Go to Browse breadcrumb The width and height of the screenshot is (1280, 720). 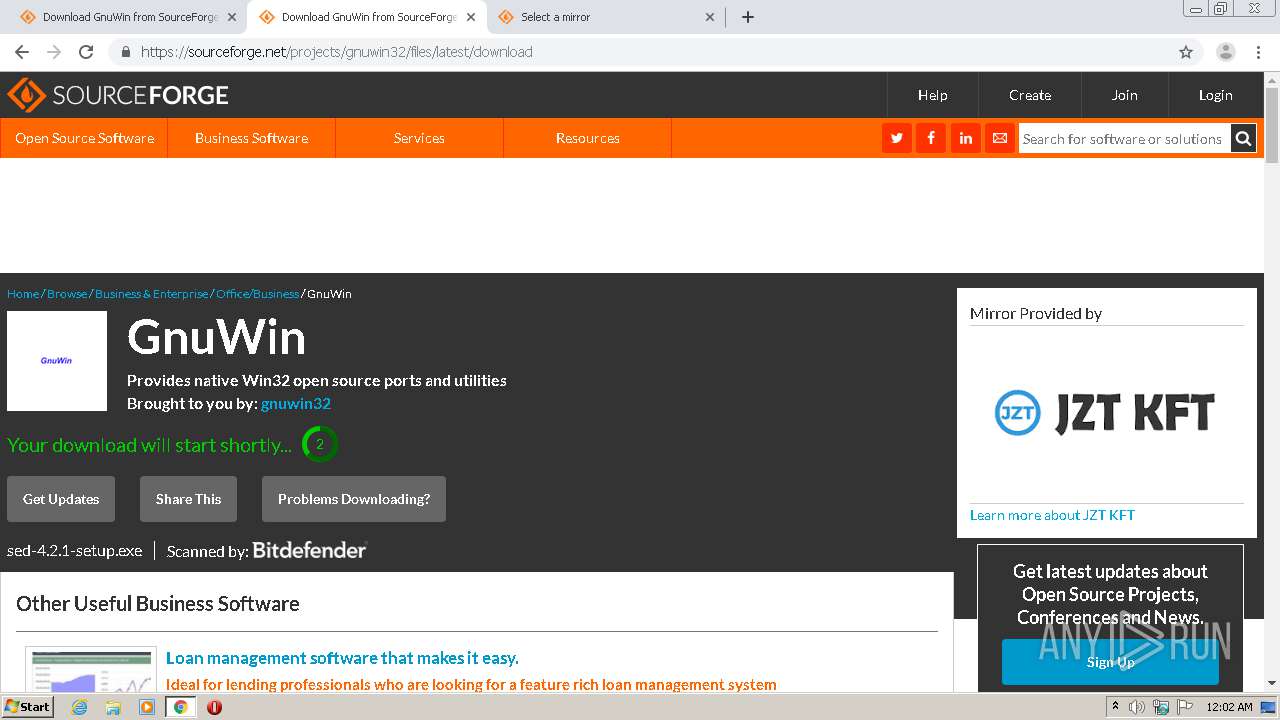pyautogui.click(x=67, y=294)
